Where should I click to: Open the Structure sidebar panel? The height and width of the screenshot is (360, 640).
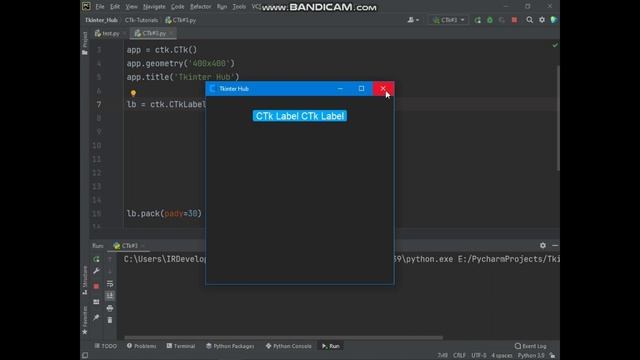[85, 280]
